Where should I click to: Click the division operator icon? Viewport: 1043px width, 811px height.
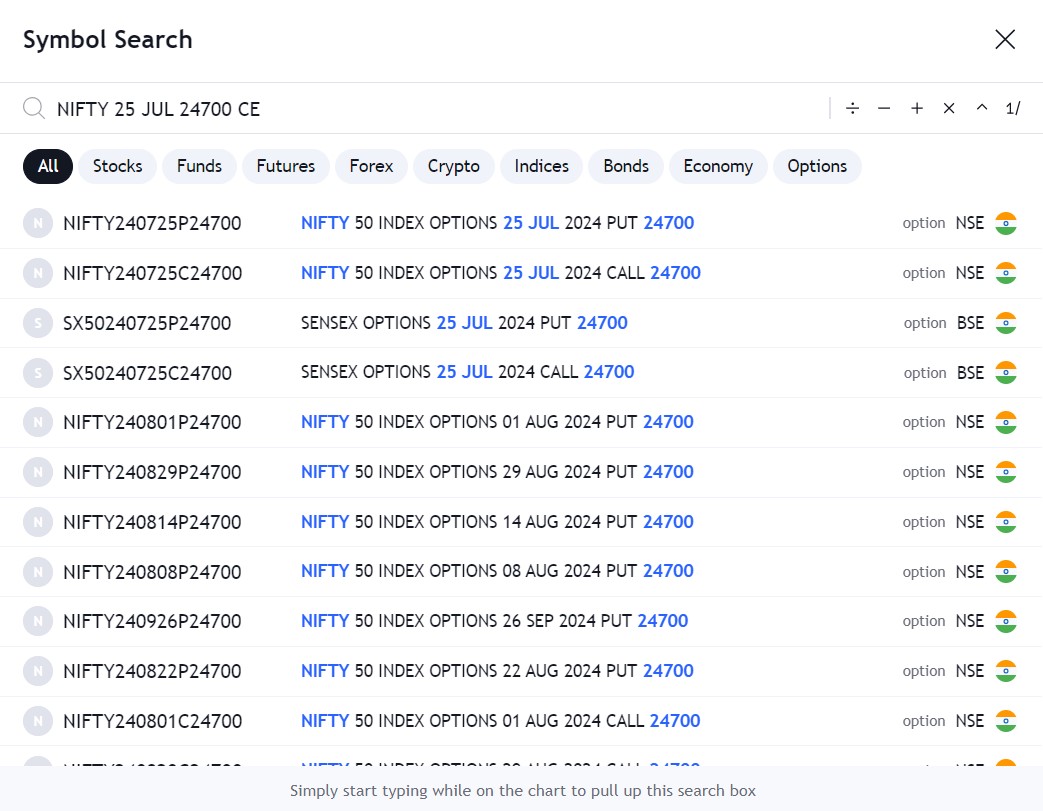[x=852, y=108]
